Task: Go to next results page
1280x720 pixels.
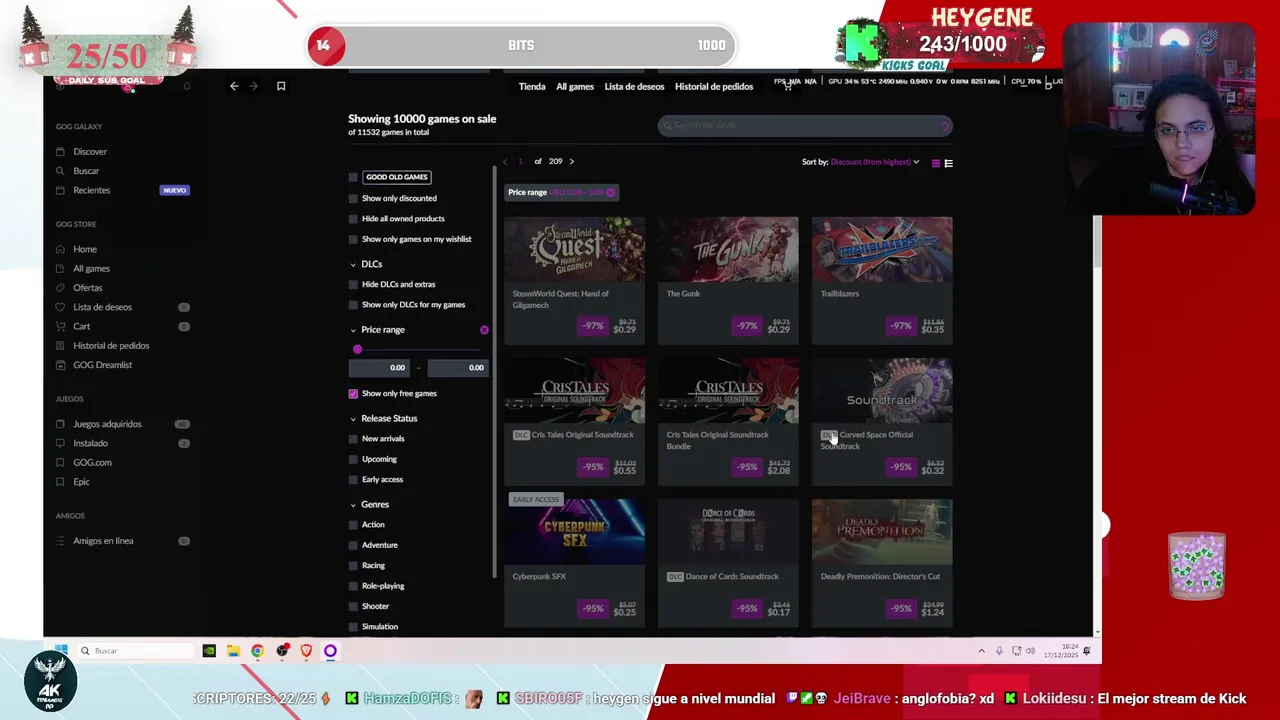Action: (571, 162)
